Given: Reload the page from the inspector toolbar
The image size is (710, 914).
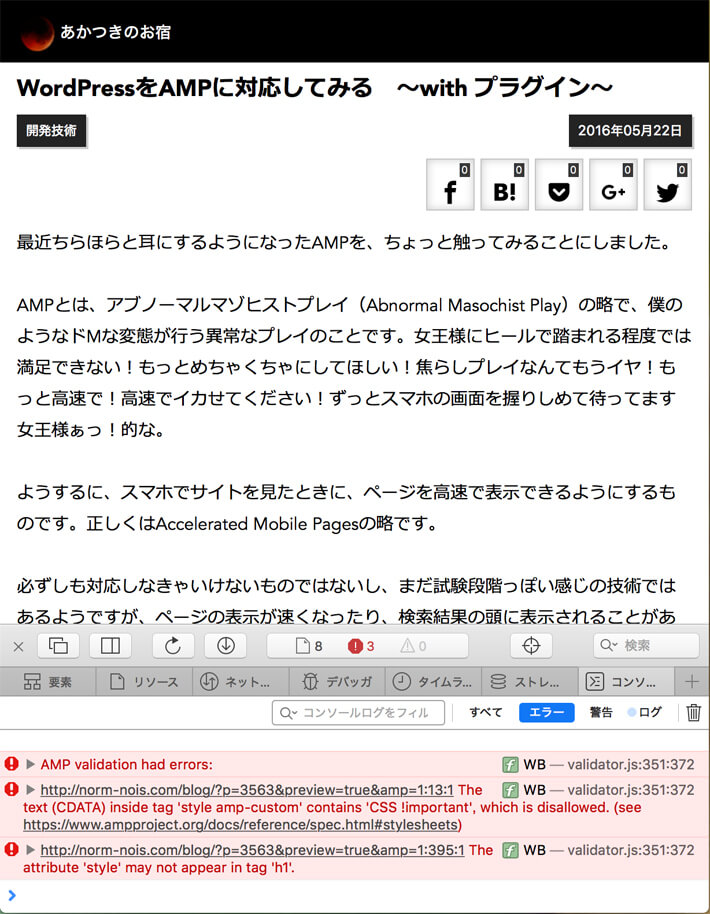Looking at the screenshot, I should [173, 646].
